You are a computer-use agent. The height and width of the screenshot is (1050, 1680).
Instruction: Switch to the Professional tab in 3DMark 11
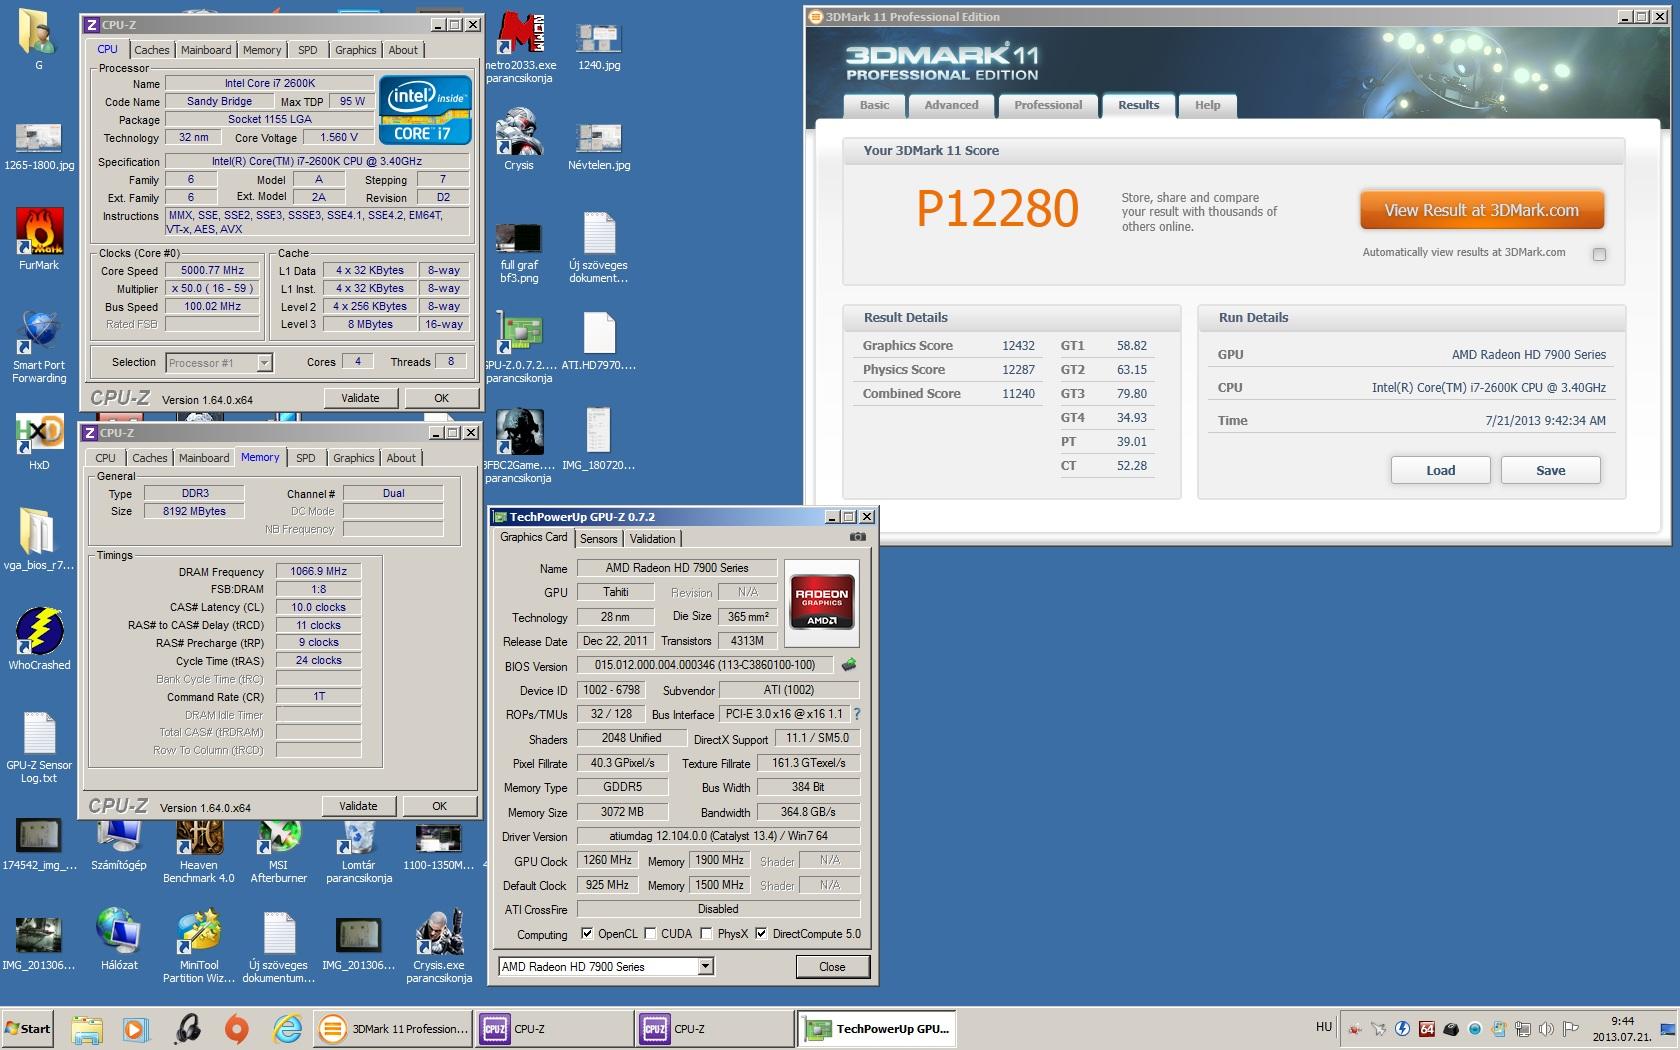[x=1048, y=105]
